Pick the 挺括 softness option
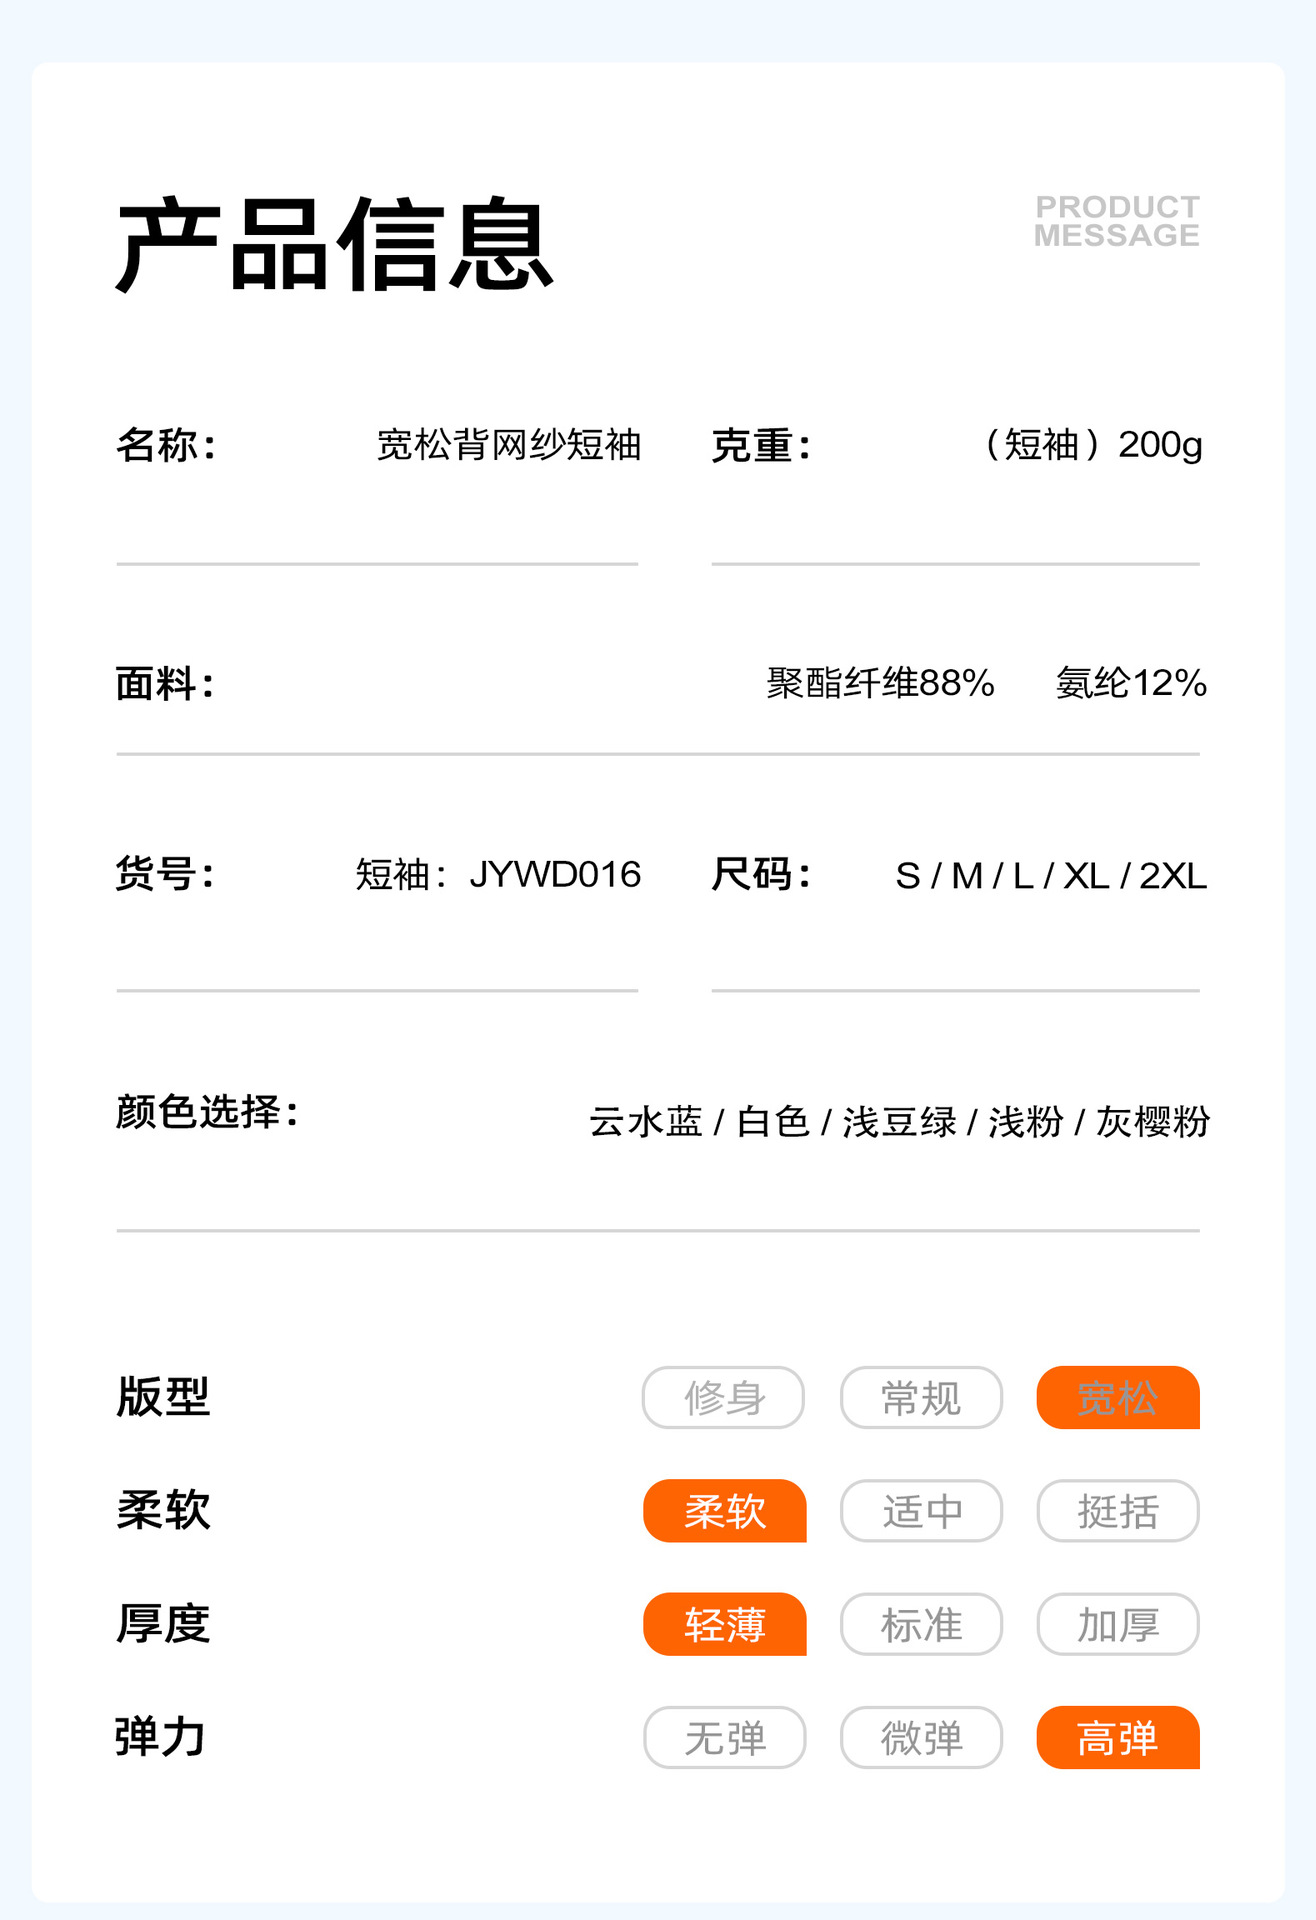This screenshot has width=1316, height=1920. tap(1117, 1510)
